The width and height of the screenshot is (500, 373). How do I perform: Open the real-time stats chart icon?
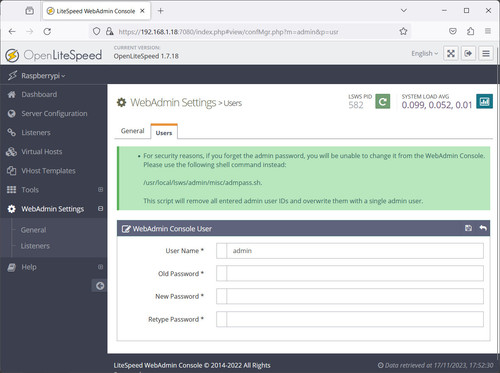(x=485, y=101)
